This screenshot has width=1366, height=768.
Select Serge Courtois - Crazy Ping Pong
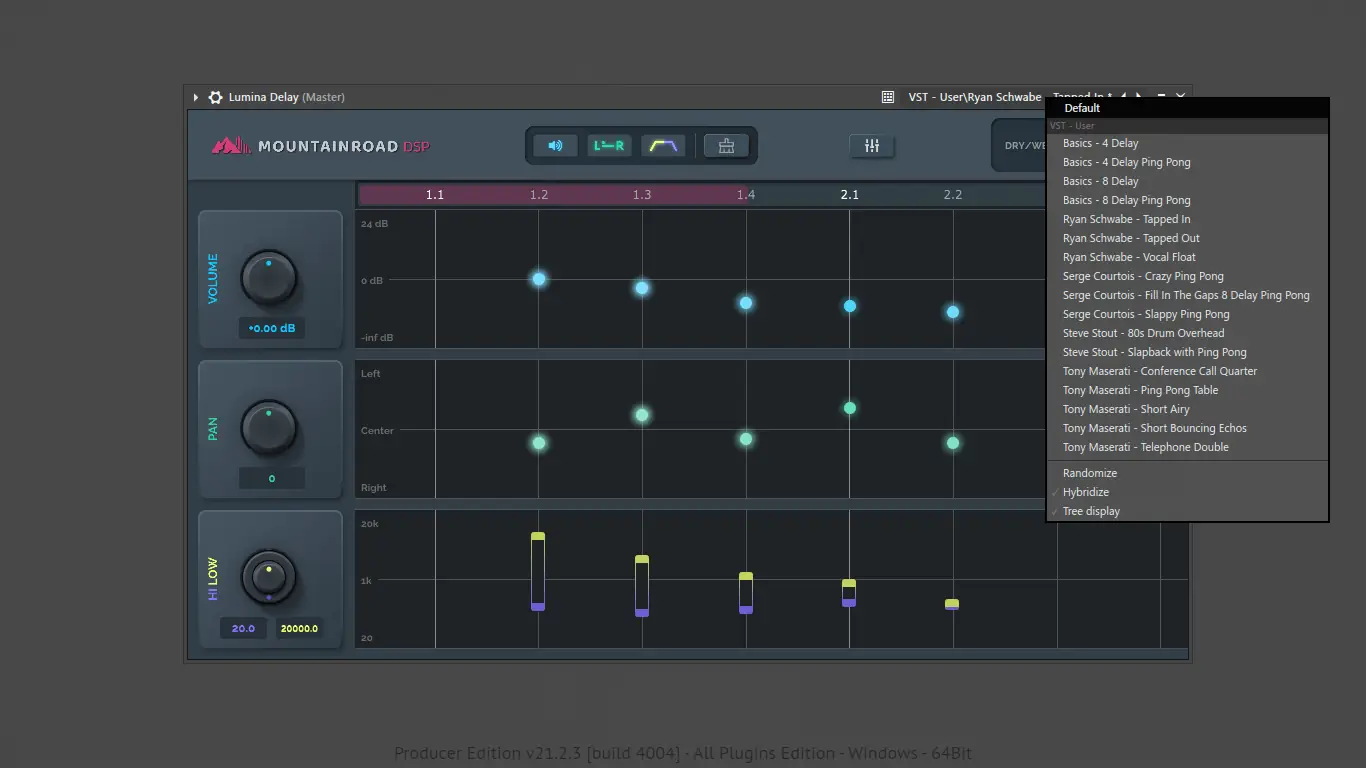(x=1187, y=276)
